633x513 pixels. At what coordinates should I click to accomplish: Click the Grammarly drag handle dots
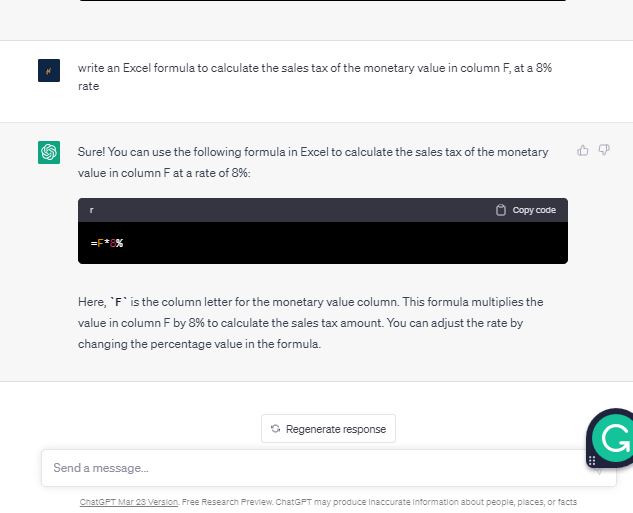pyautogui.click(x=592, y=461)
